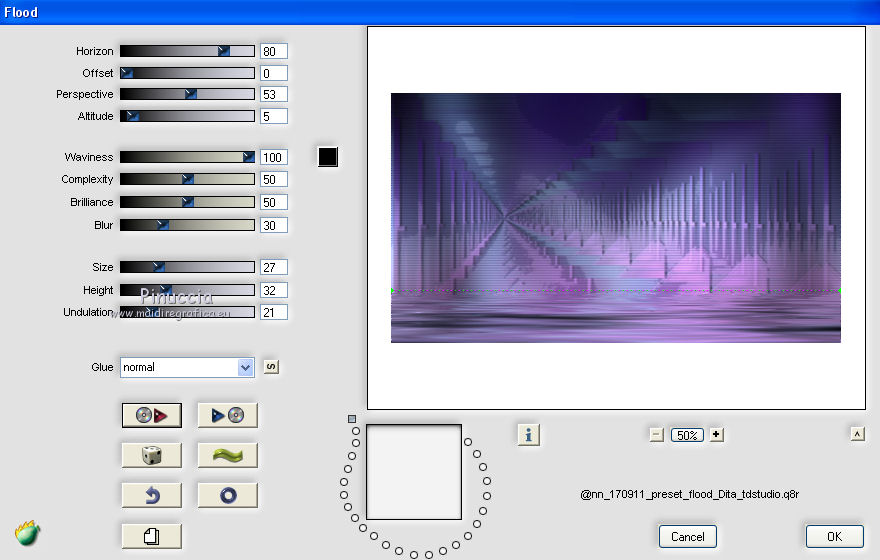The width and height of the screenshot is (880, 560).
Task: Click the Height value field showing 32
Action: [x=274, y=290]
